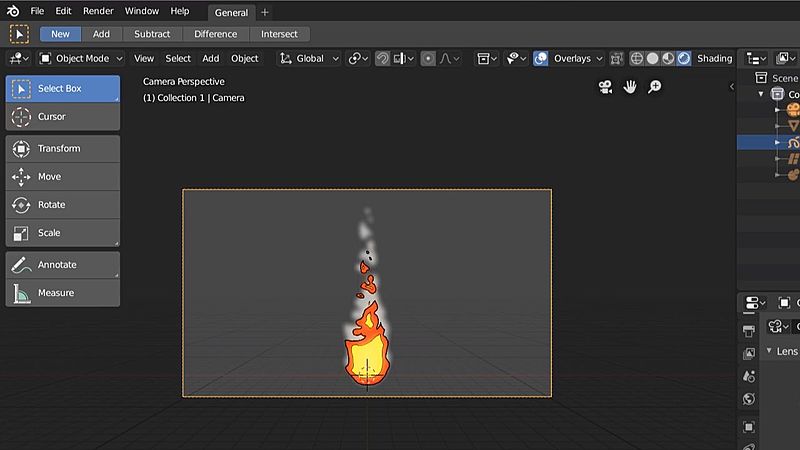Activate the Rotate tool

[63, 205]
